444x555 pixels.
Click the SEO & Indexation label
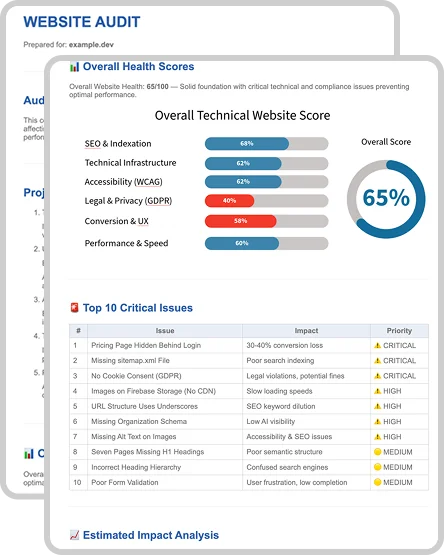point(118,144)
